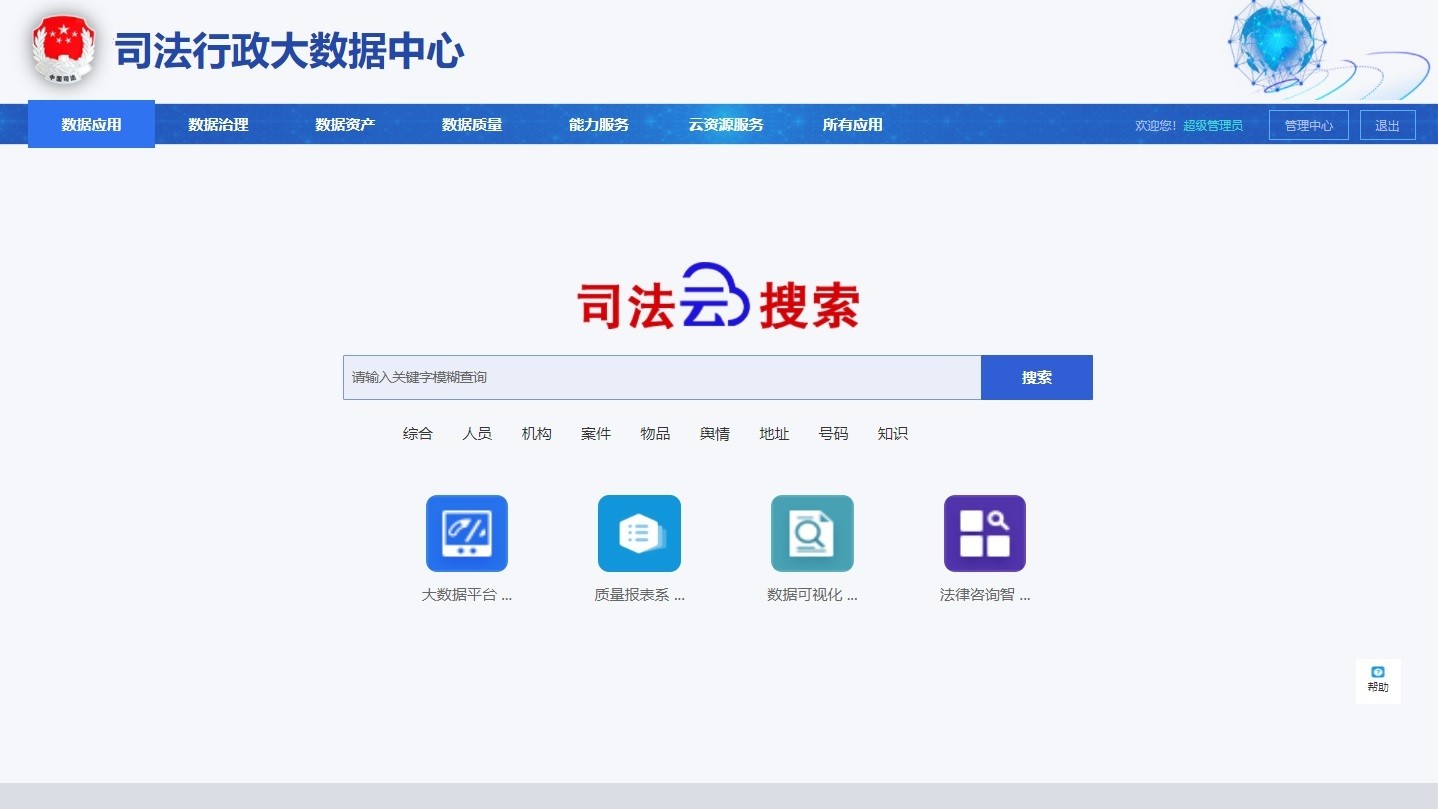Open the 管理中心 button
Viewport: 1438px width, 809px height.
(1308, 126)
